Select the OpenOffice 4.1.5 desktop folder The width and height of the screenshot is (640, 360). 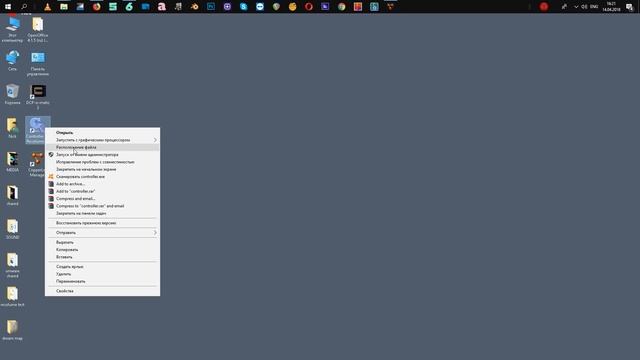(38, 29)
